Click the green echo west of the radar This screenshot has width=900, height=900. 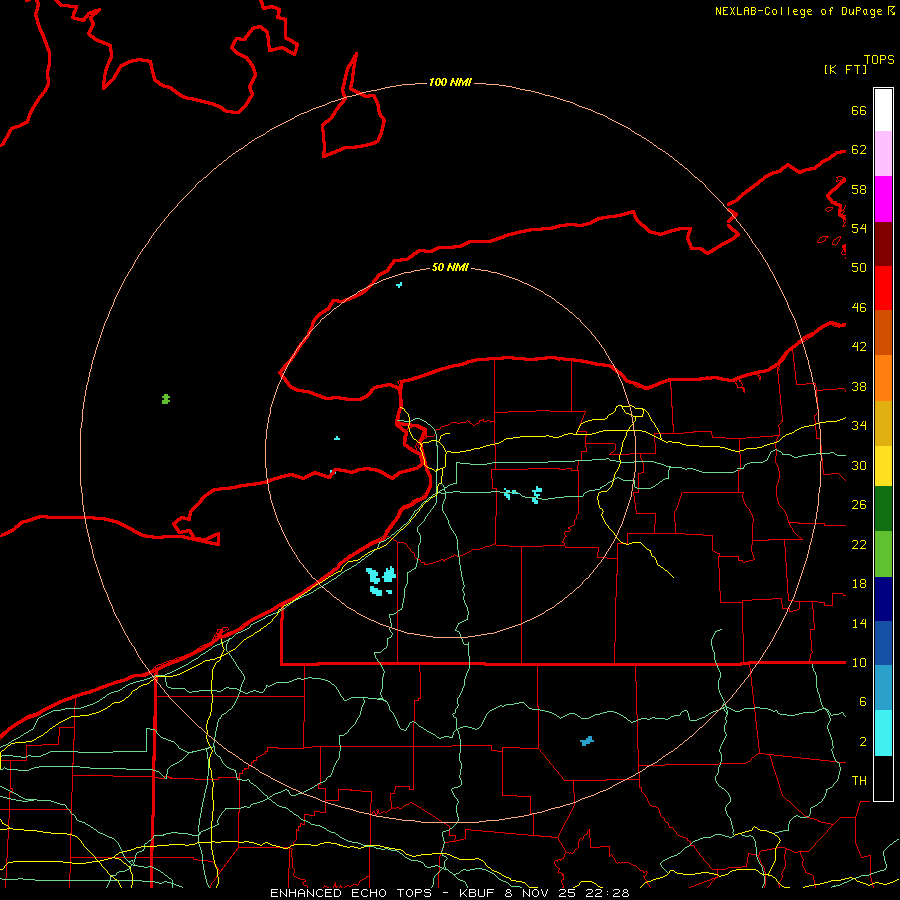pyautogui.click(x=166, y=399)
